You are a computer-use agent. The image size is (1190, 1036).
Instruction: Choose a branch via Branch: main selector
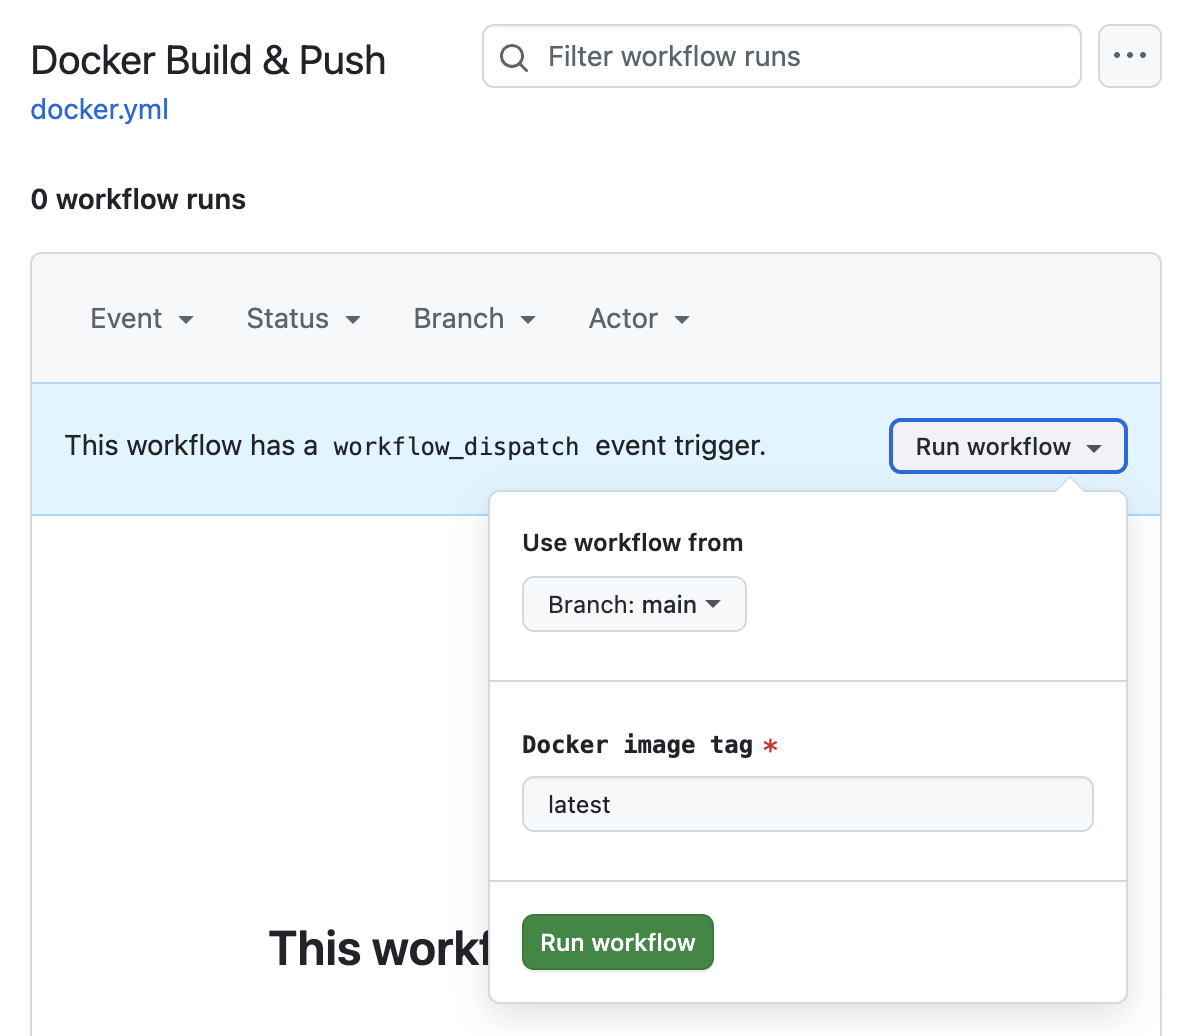[x=634, y=605]
